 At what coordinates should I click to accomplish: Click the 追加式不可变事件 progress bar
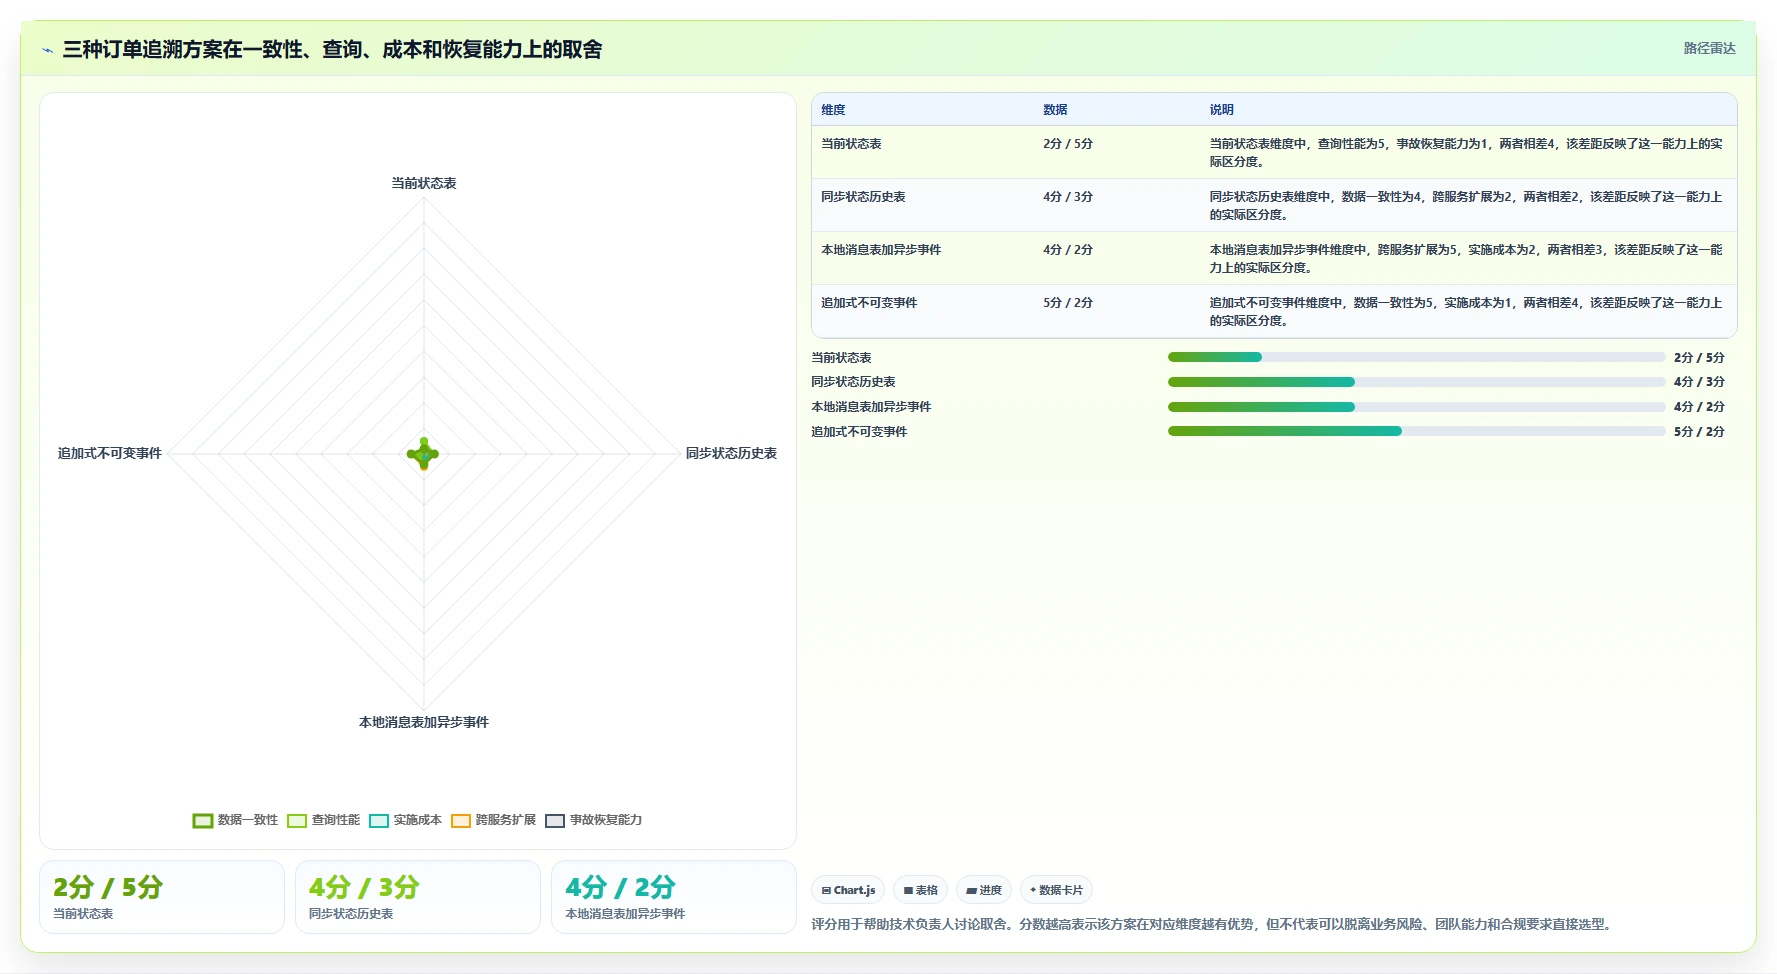(x=1416, y=431)
